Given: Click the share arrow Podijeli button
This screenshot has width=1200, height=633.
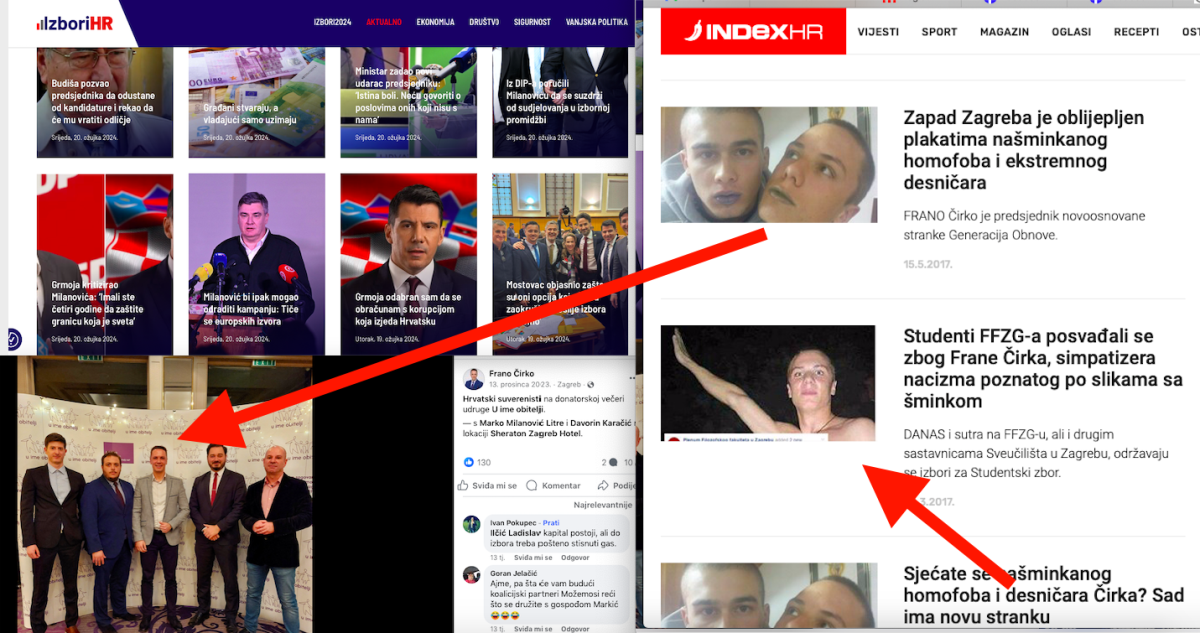Looking at the screenshot, I should pyautogui.click(x=618, y=486).
